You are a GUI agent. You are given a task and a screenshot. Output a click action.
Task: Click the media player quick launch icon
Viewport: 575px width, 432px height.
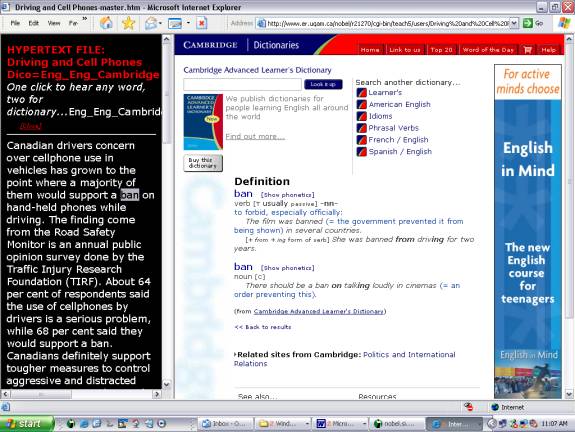click(162, 424)
